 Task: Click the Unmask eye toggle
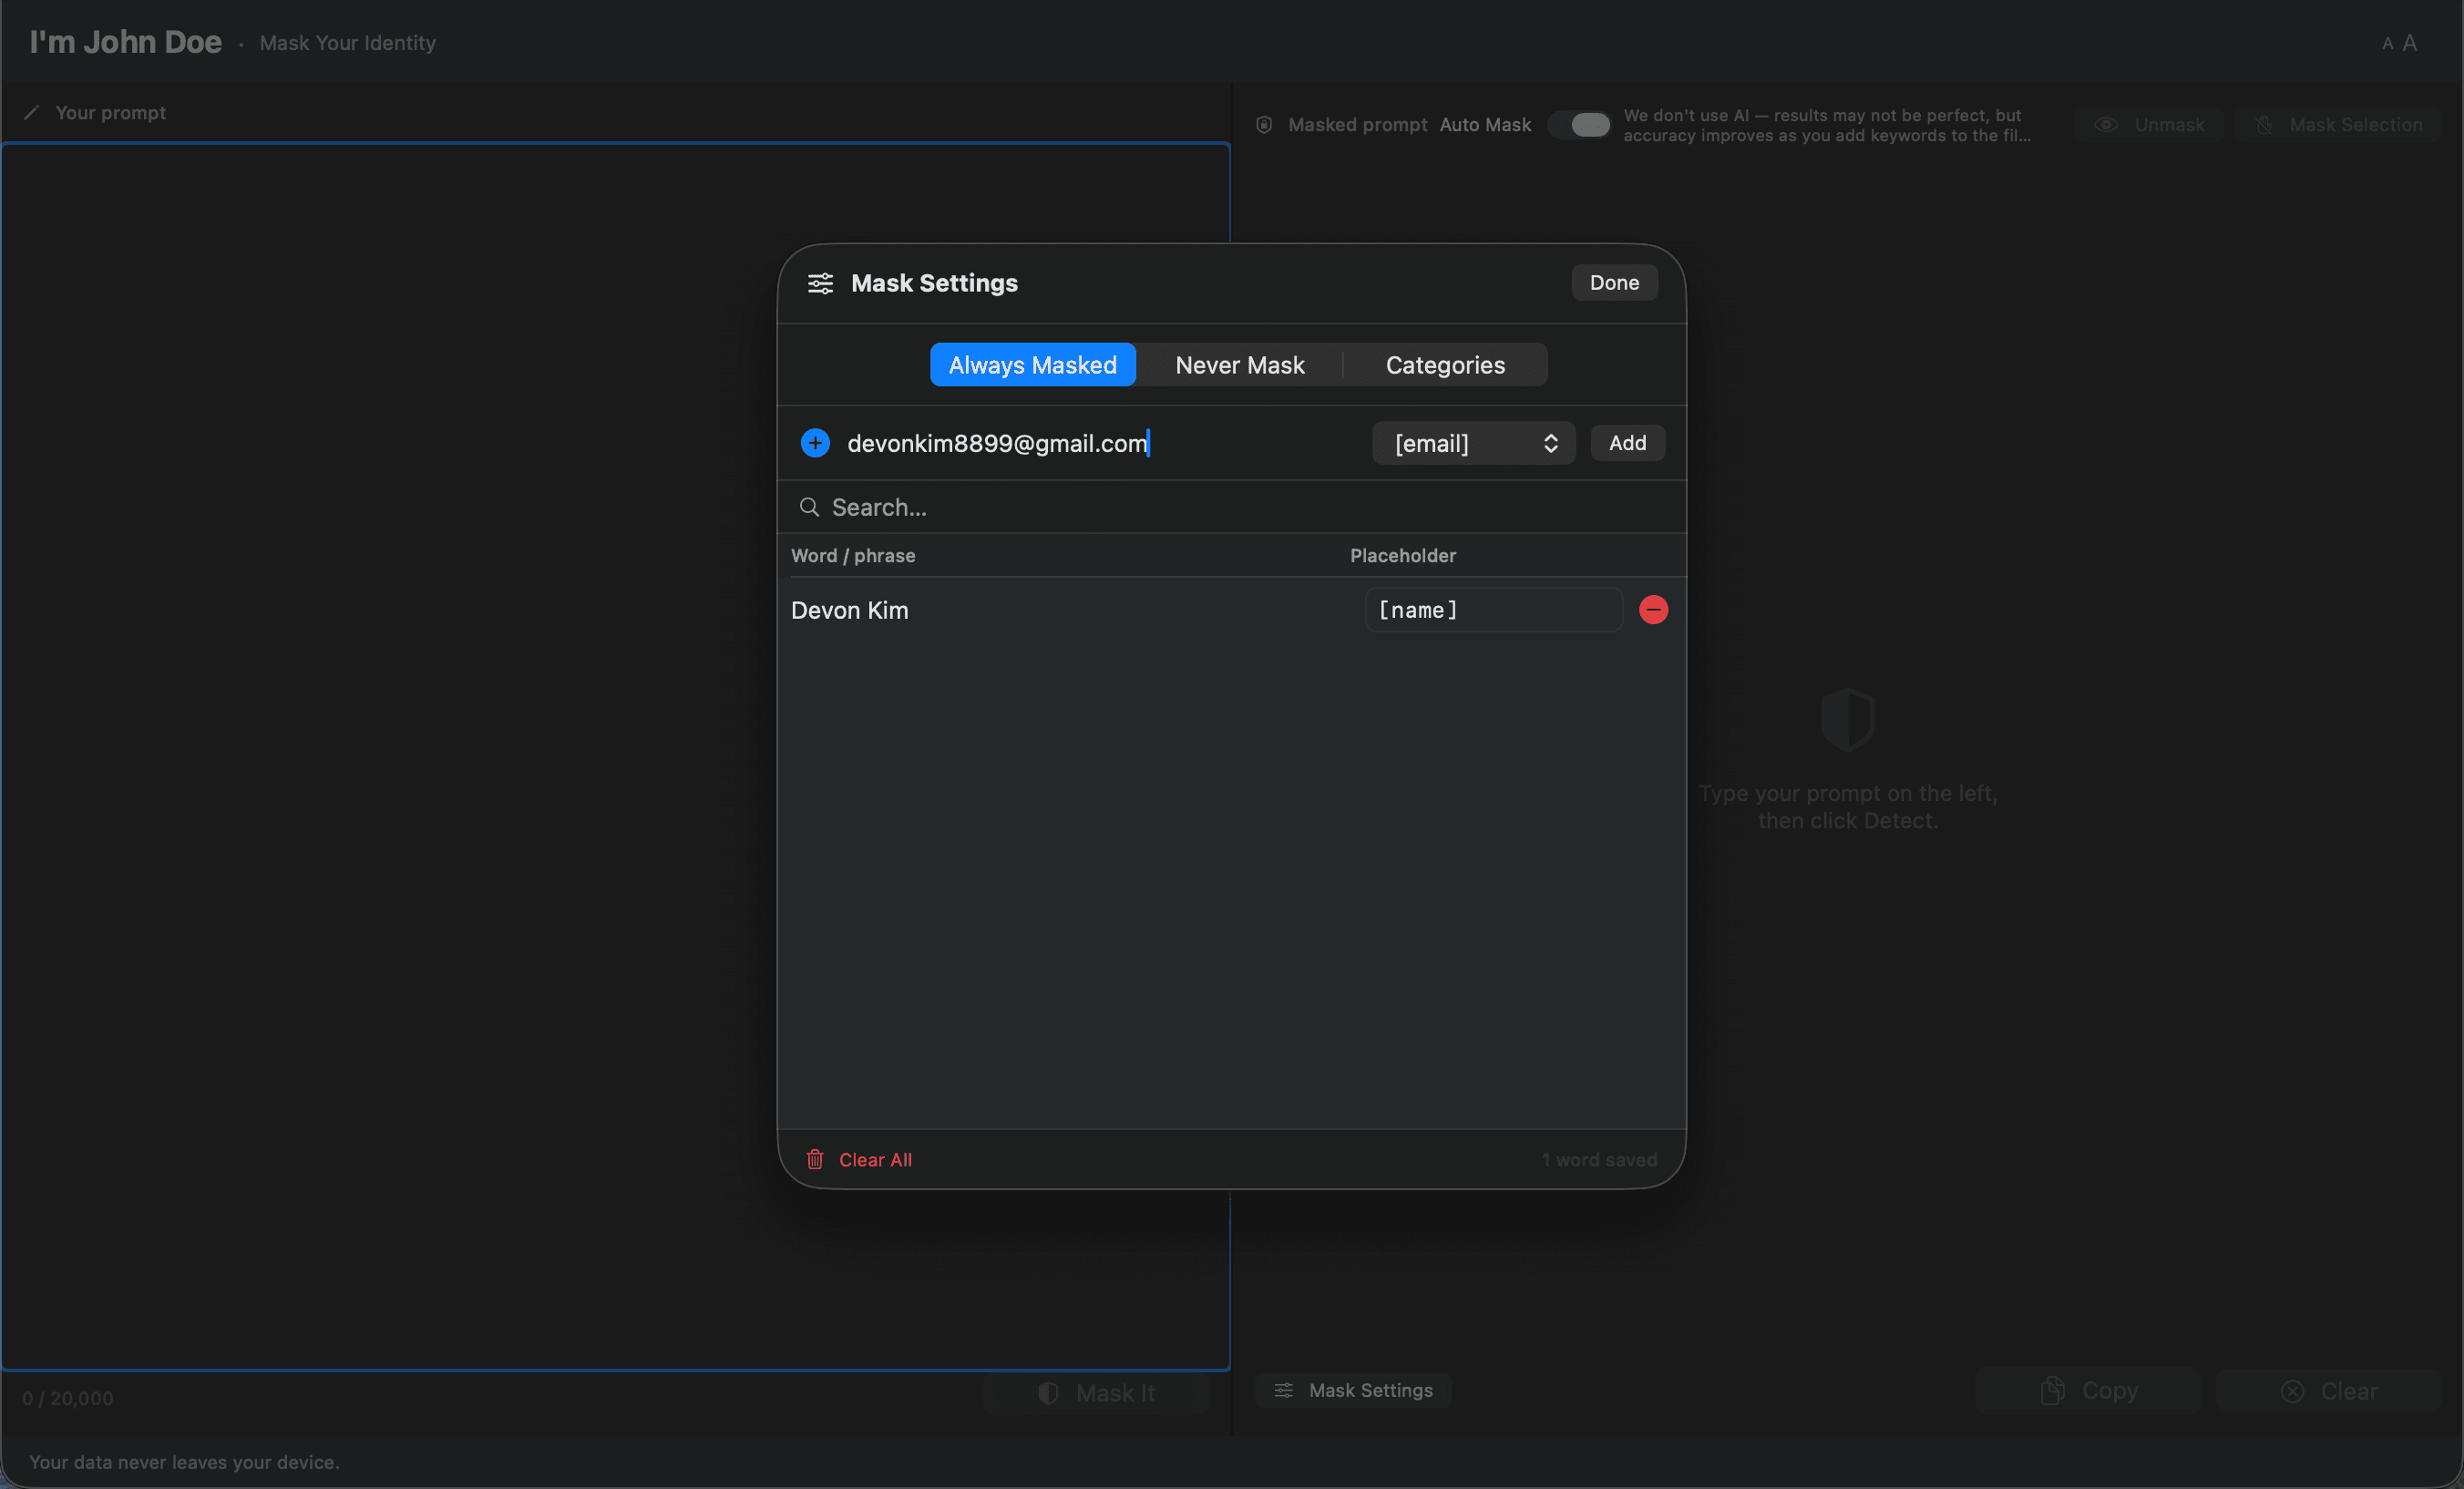2106,124
